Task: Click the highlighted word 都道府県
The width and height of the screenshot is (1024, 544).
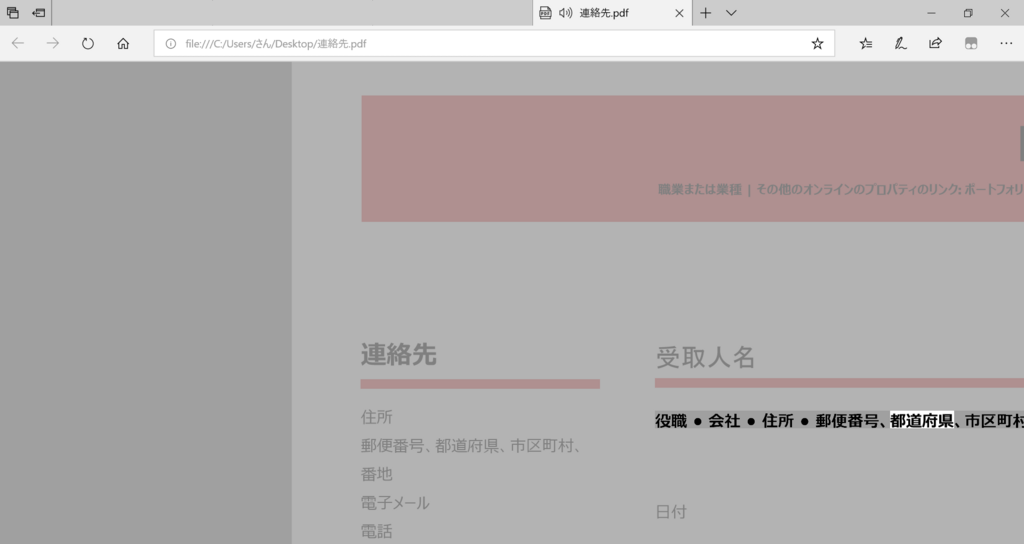Action: point(921,421)
